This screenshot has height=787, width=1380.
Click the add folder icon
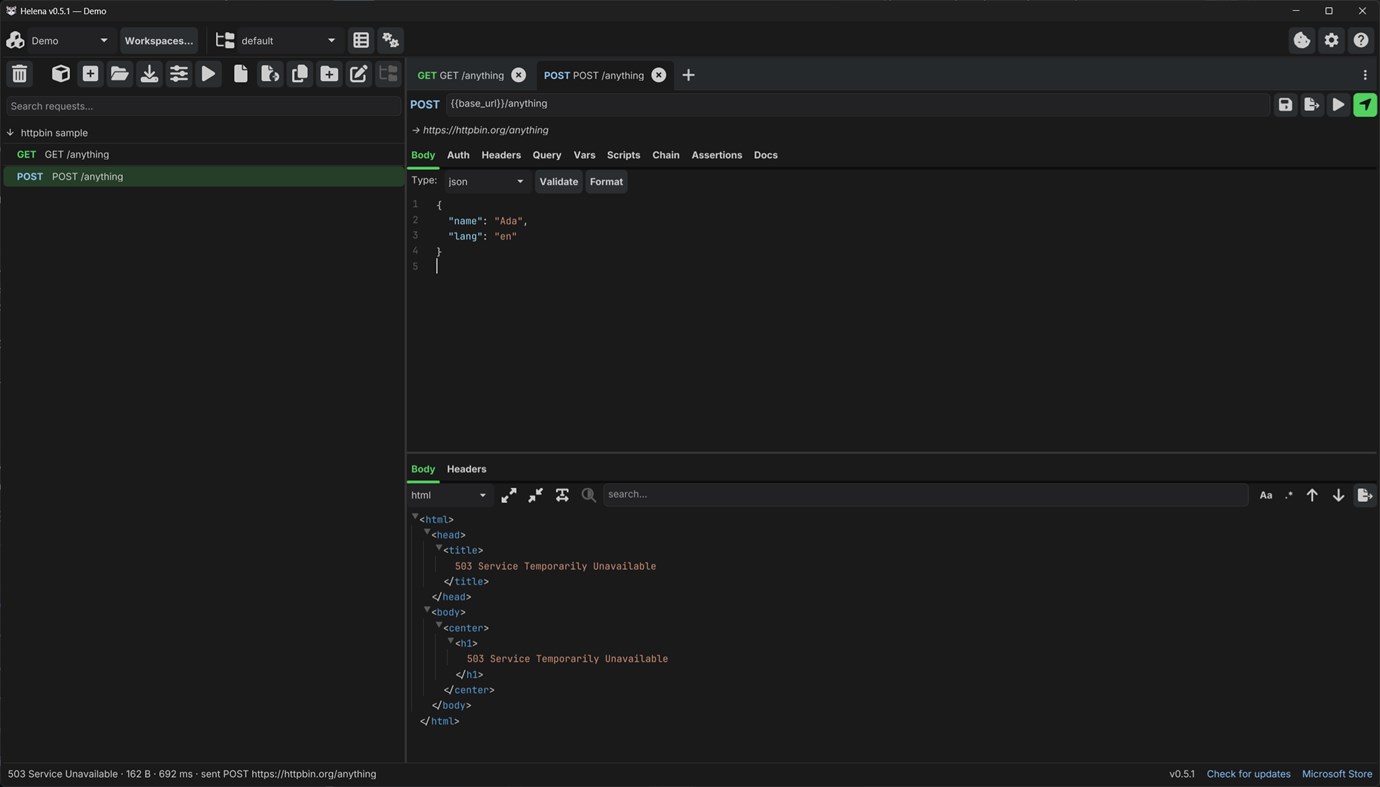pyautogui.click(x=329, y=74)
